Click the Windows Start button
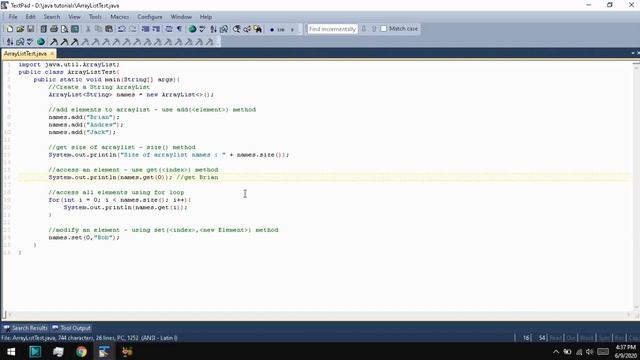640x360 pixels. point(11,351)
